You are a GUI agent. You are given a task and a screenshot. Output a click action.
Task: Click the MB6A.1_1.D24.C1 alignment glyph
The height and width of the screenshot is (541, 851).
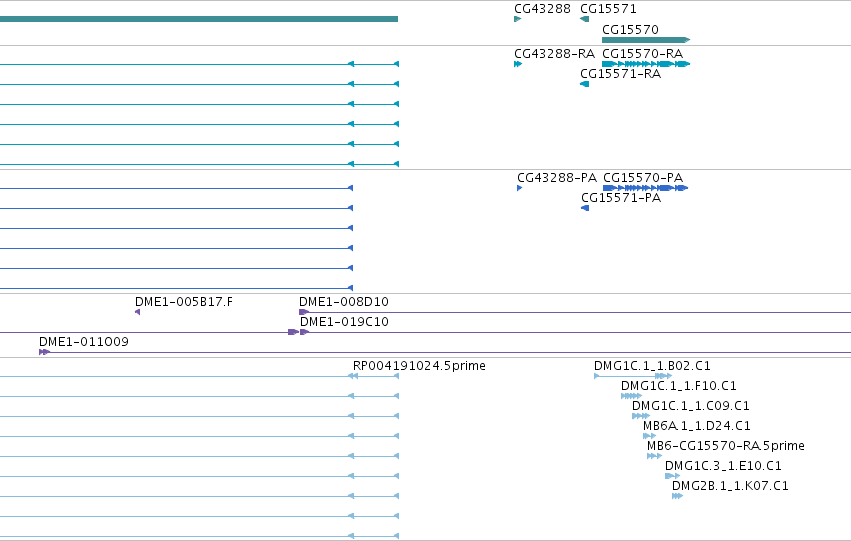pyautogui.click(x=649, y=436)
